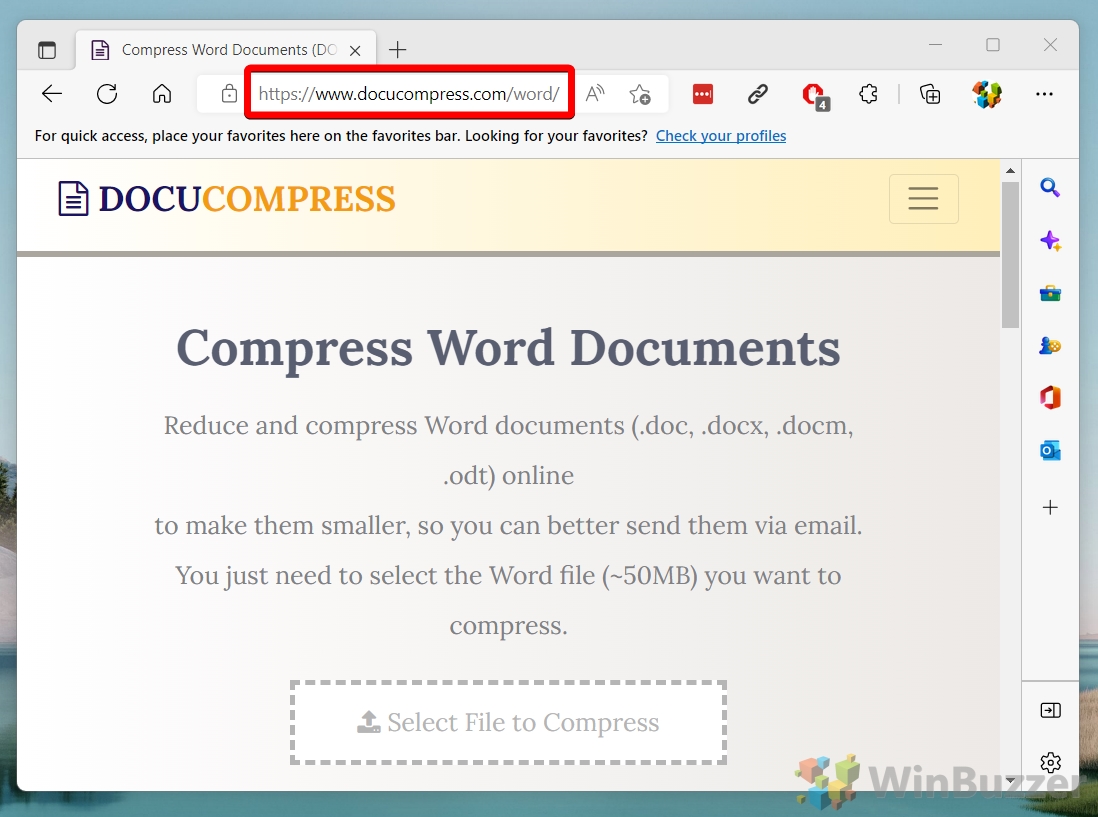
Task: Hide the sidebar toggle icon
Action: 1050,711
